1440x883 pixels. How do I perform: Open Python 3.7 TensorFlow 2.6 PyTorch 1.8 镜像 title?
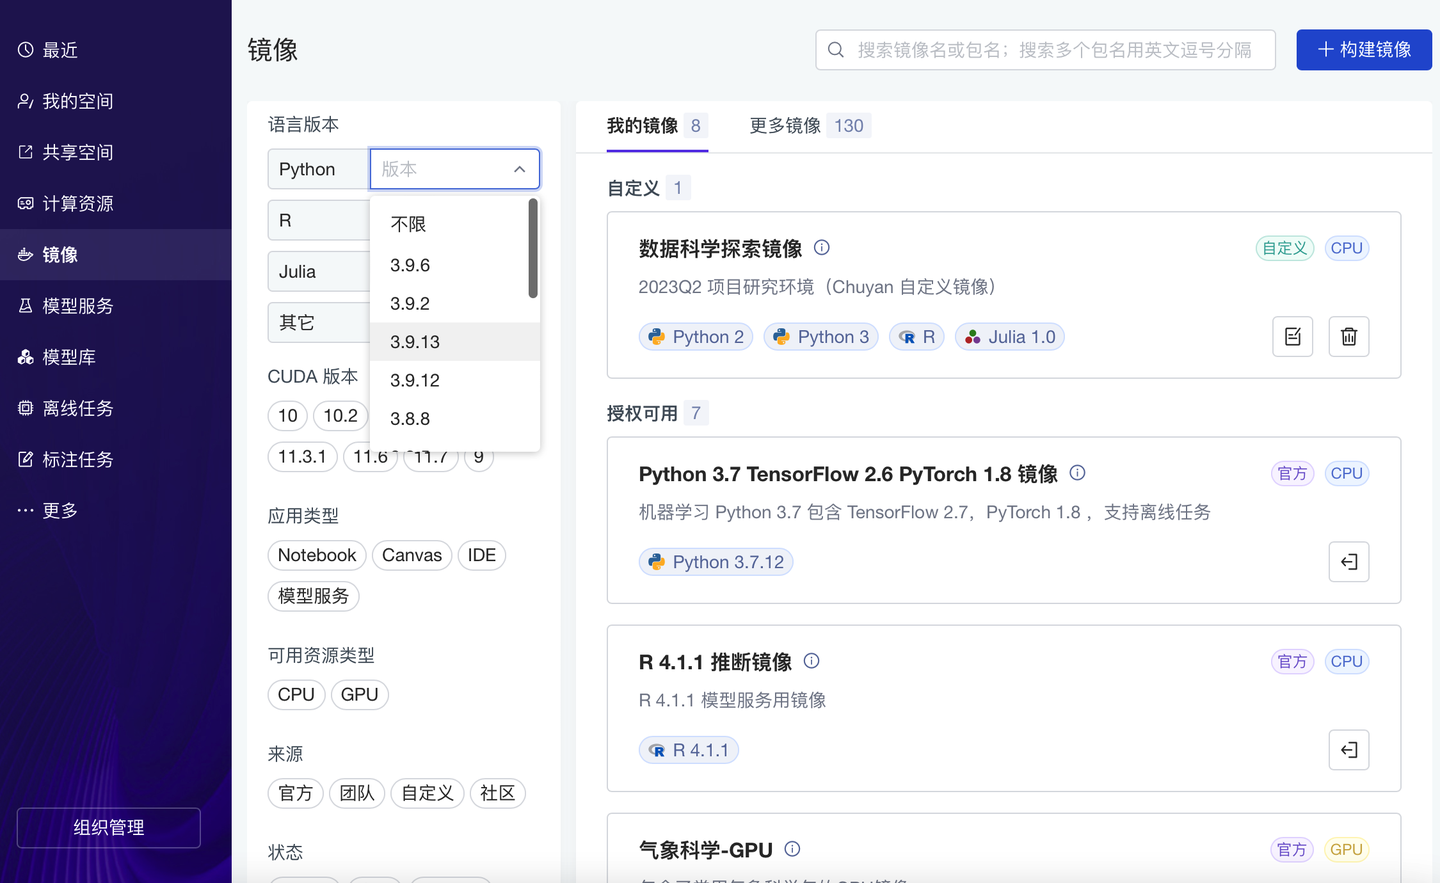(848, 474)
